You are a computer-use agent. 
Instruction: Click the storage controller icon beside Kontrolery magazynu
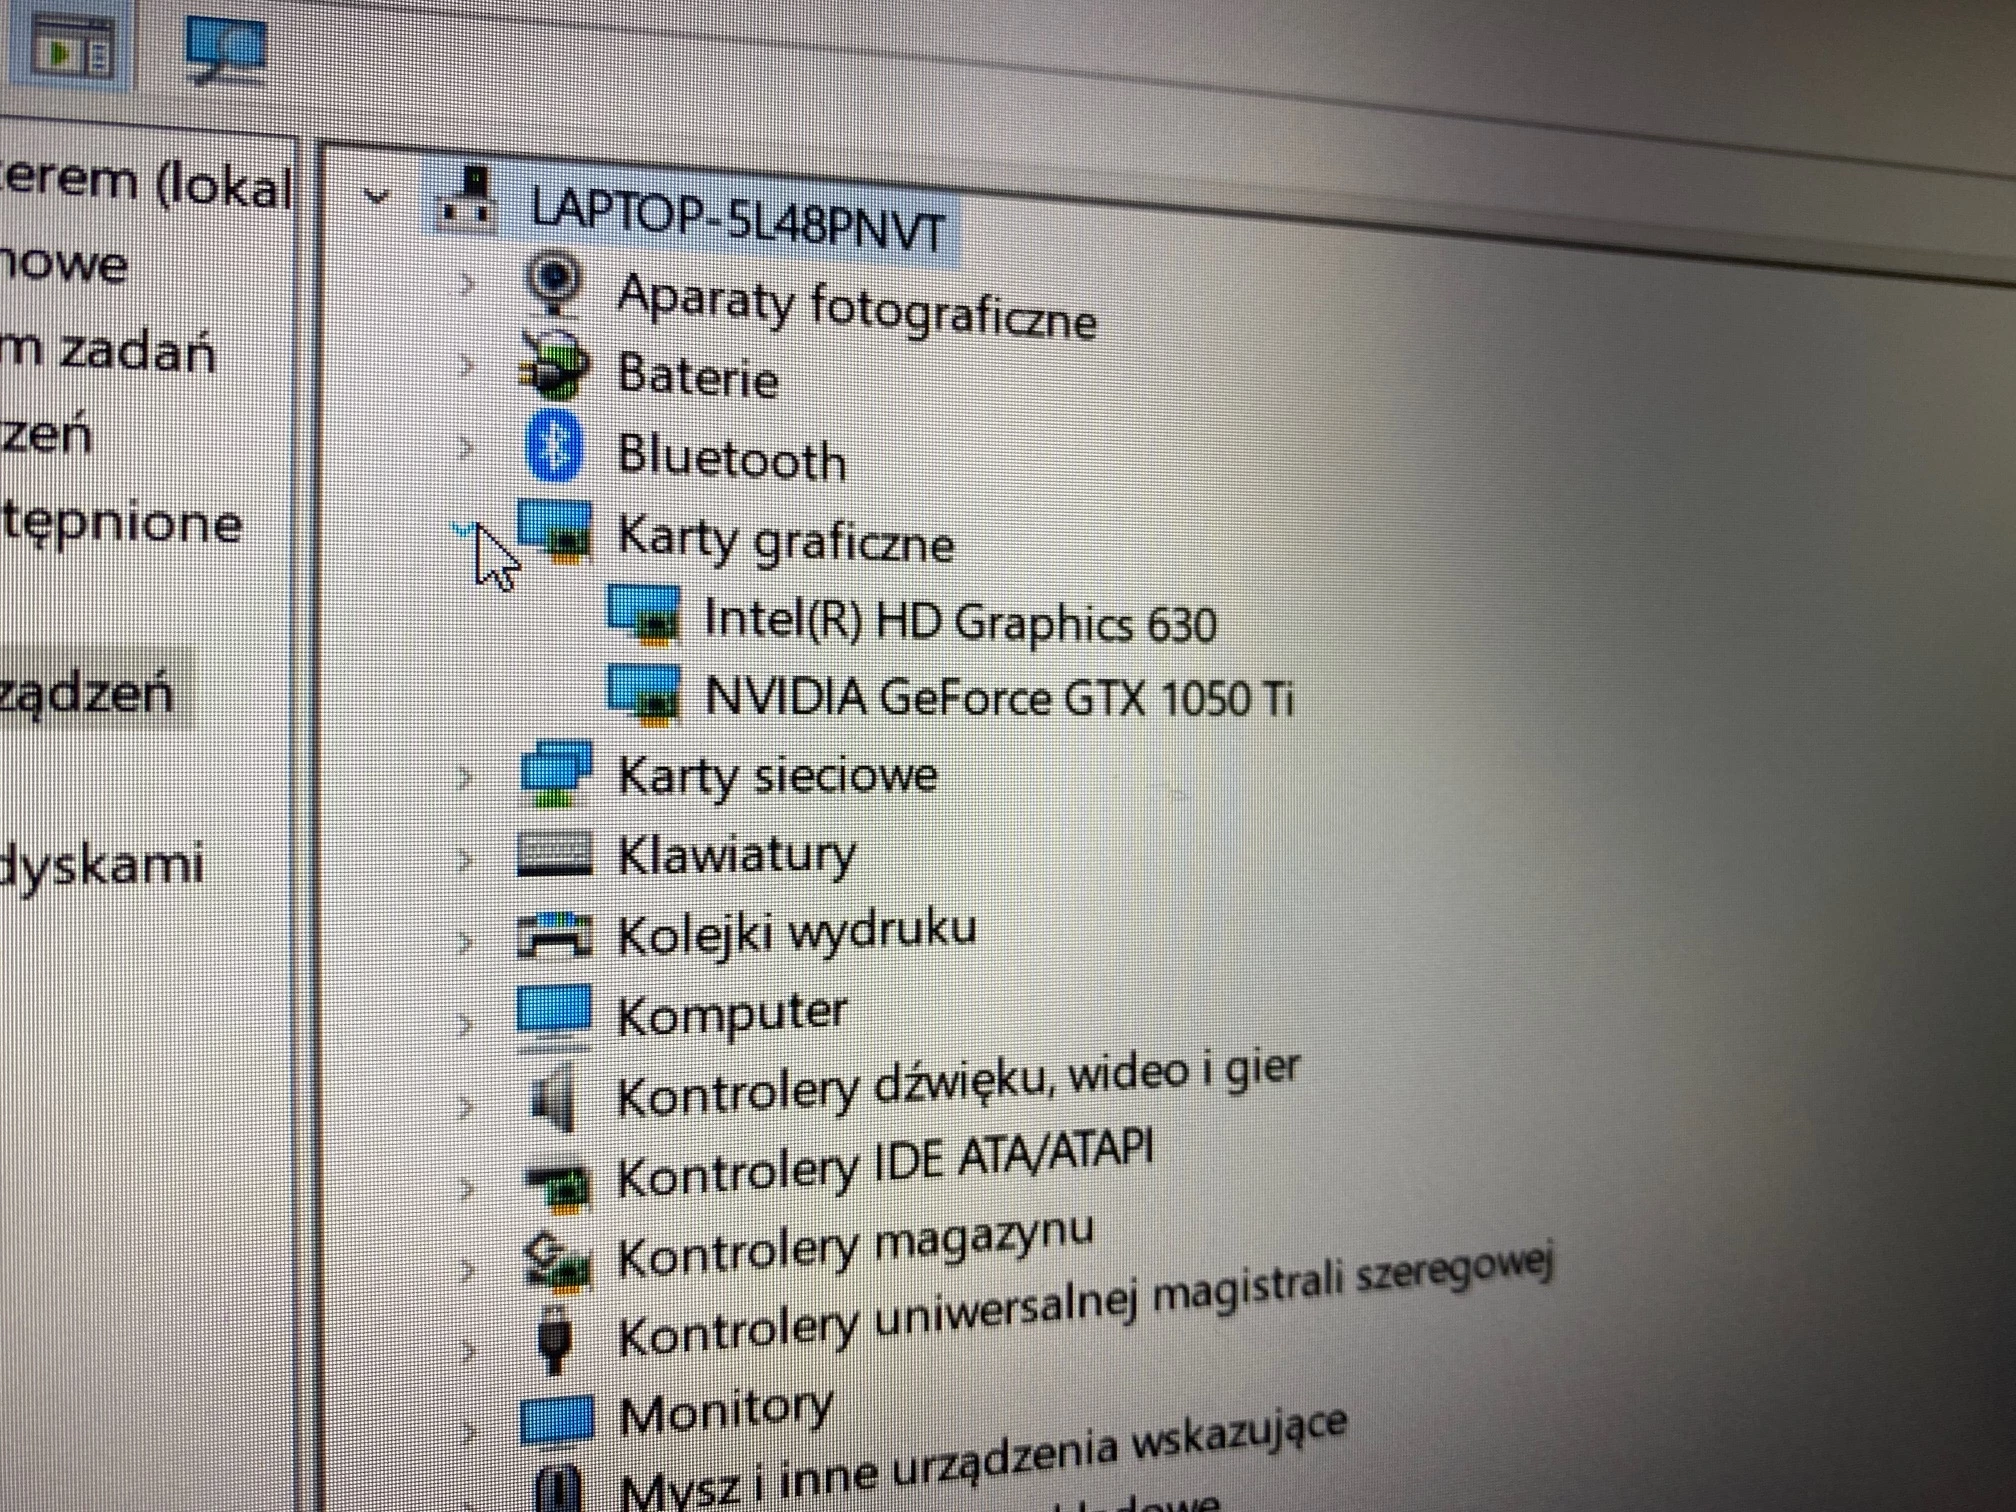(x=557, y=1261)
